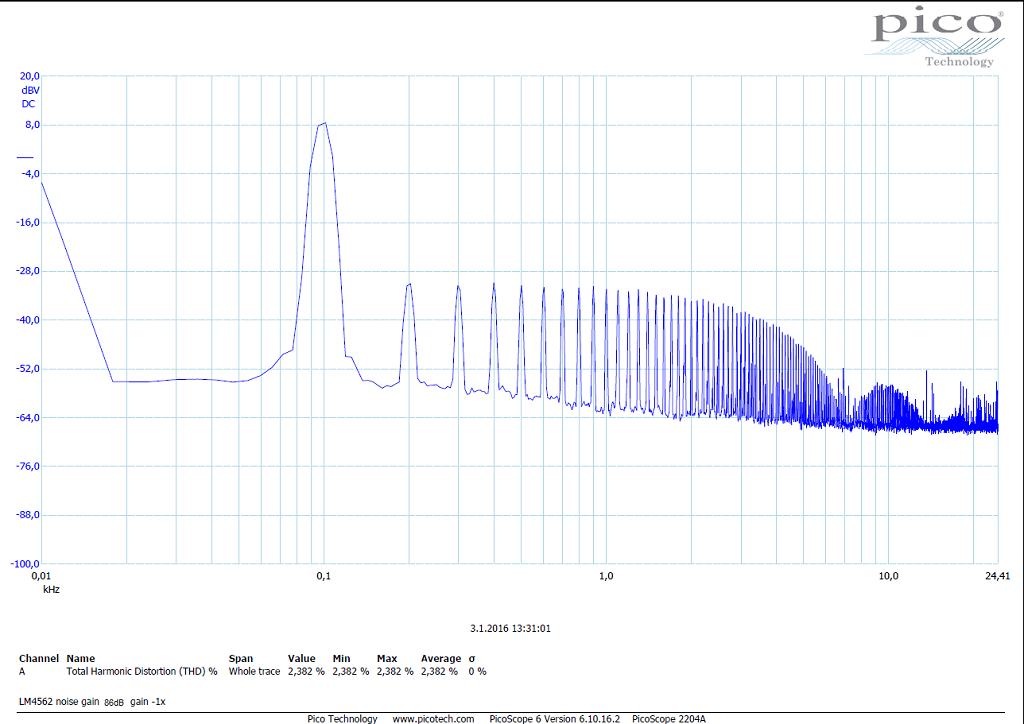Screen dimensions: 1024x724
Task: Click the 2,382 % under Max column
Action: point(395,671)
